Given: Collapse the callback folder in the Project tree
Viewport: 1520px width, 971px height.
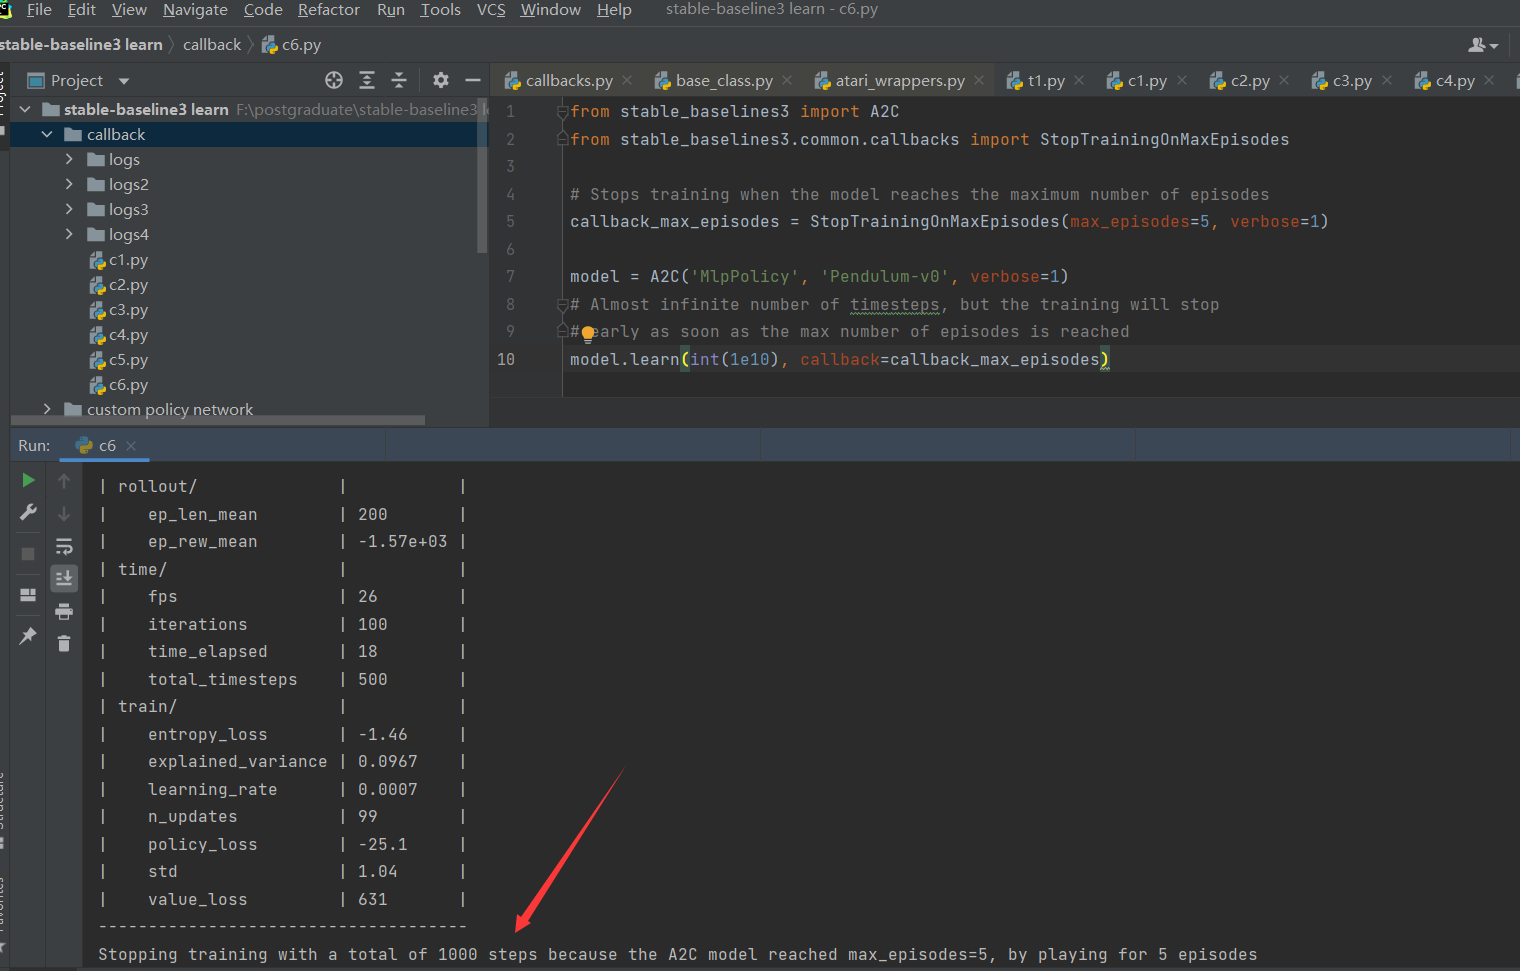Looking at the screenshot, I should (47, 133).
